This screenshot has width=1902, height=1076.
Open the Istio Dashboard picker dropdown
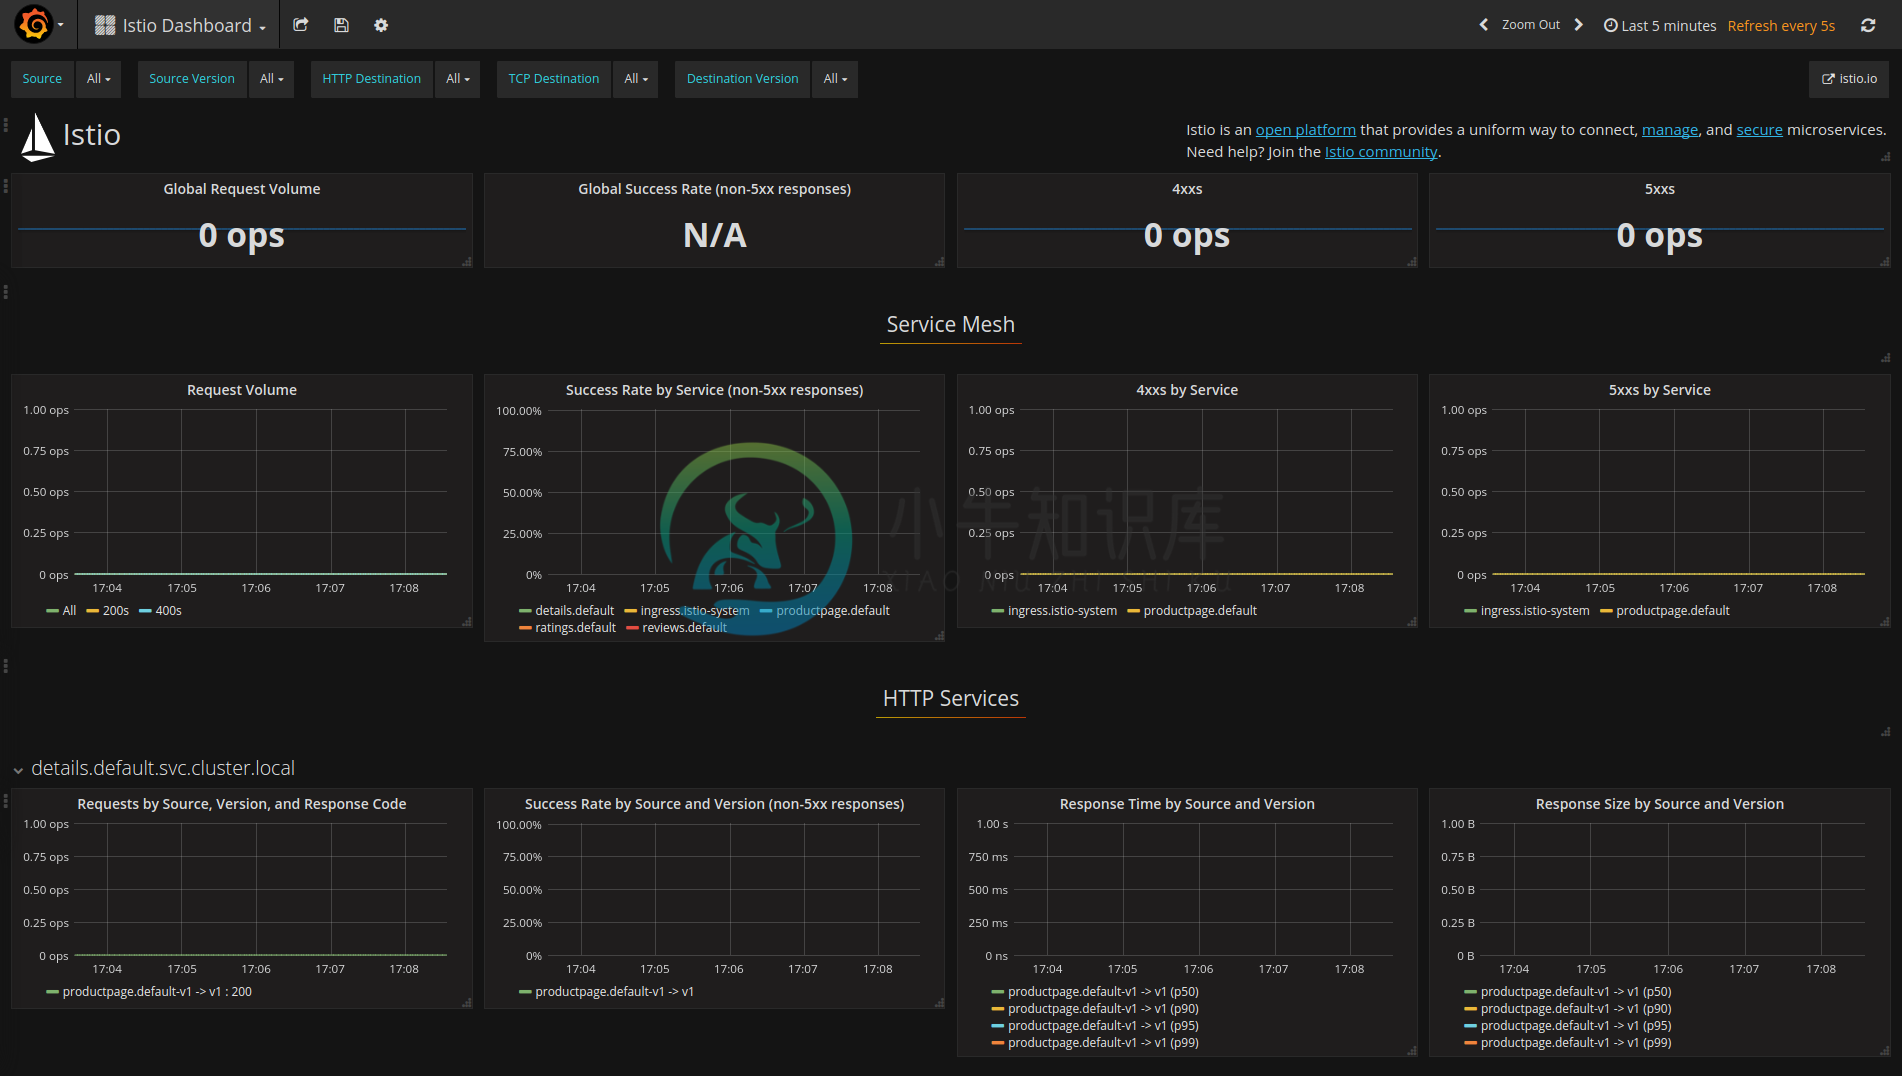pyautogui.click(x=181, y=26)
